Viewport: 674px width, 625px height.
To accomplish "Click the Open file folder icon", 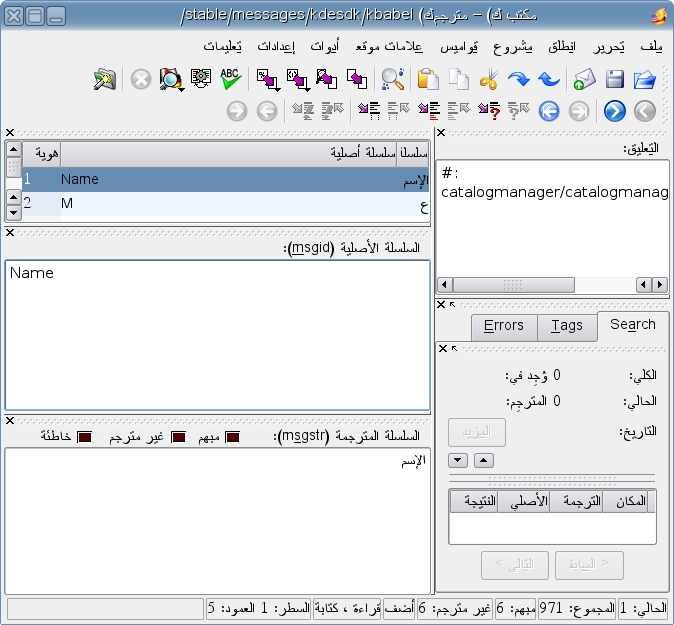I will pyautogui.click(x=645, y=80).
